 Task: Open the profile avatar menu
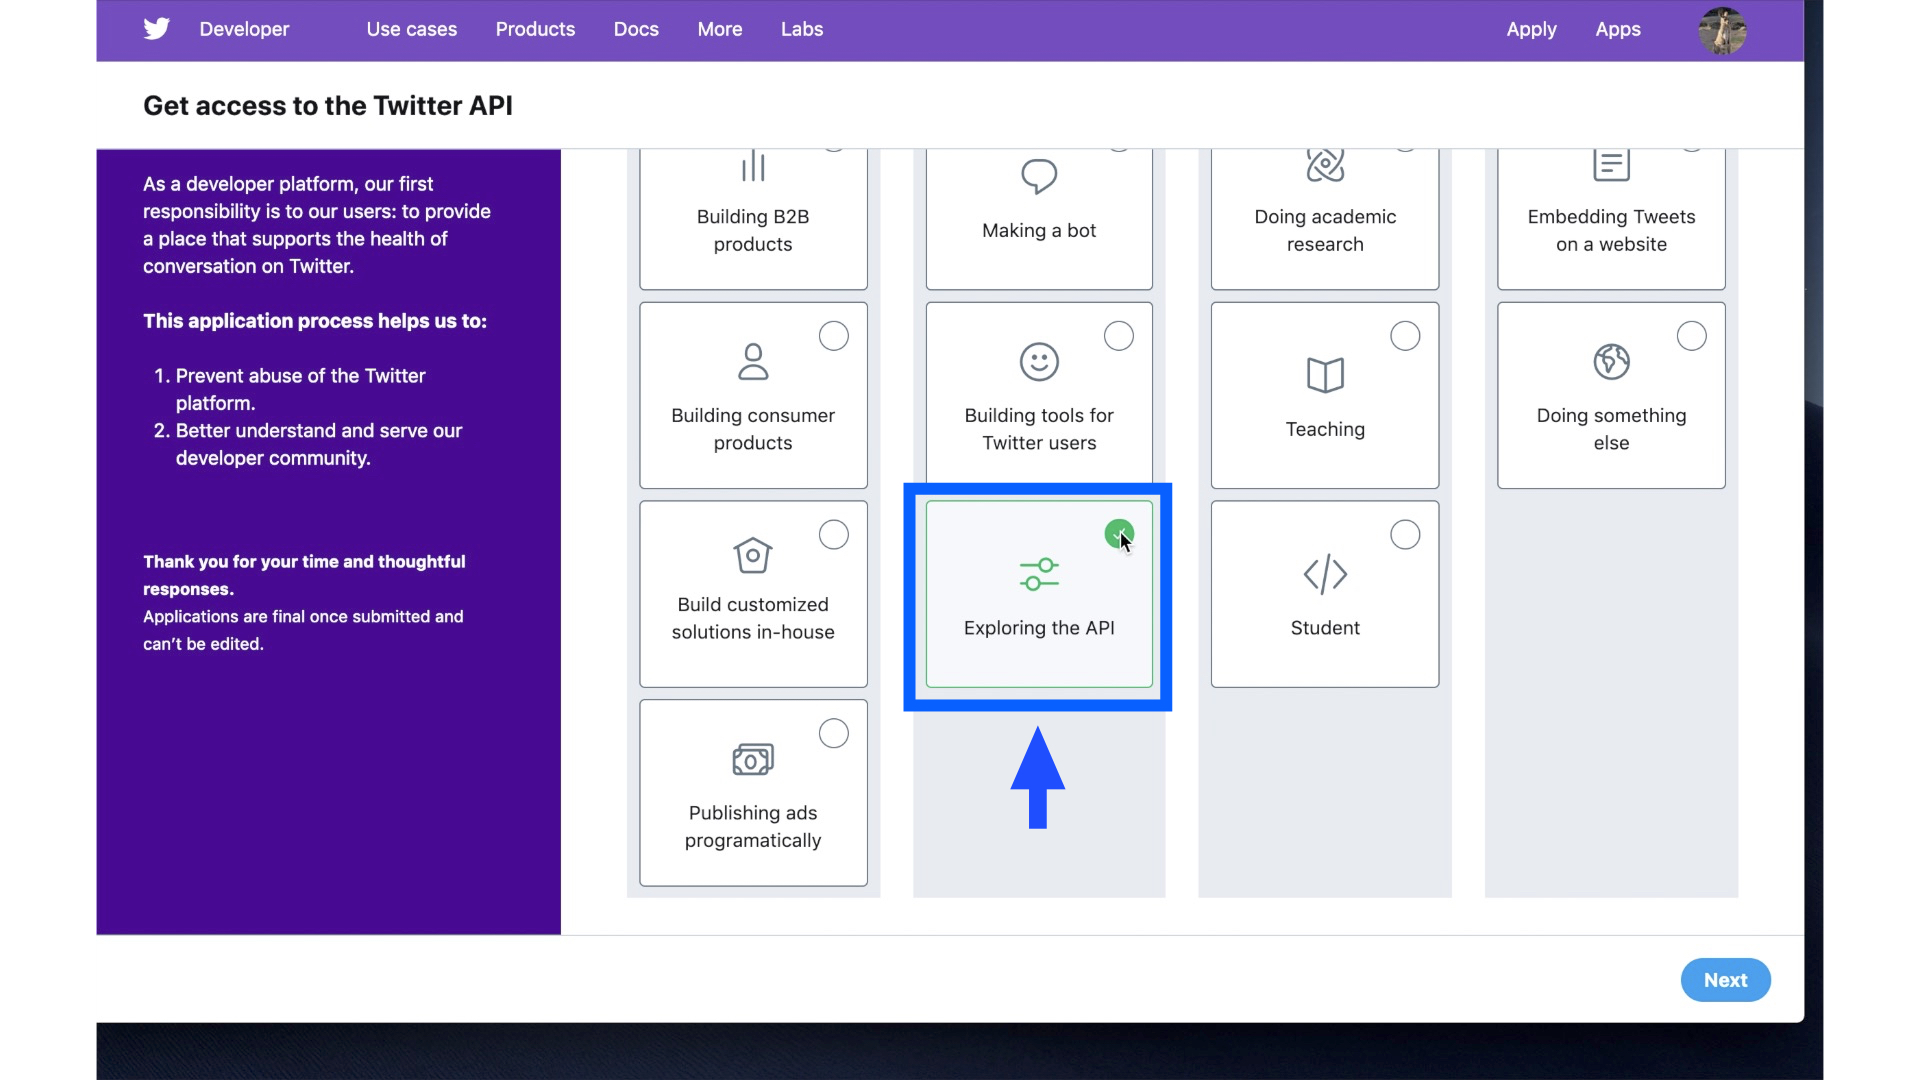pos(1722,30)
